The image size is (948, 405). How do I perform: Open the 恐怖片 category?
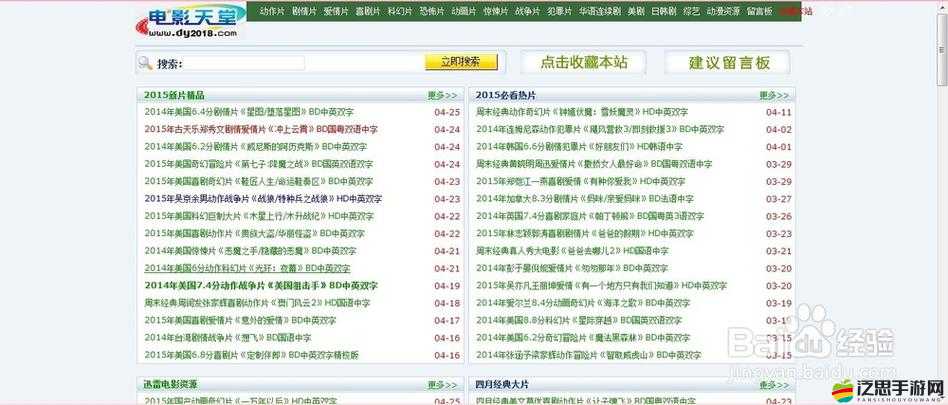point(432,11)
